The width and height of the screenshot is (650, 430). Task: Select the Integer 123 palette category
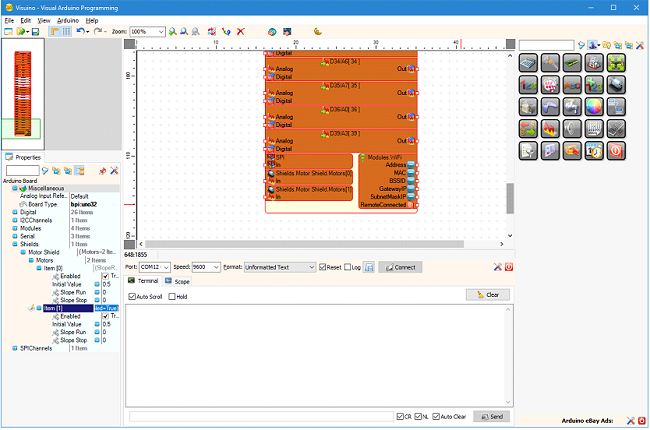(x=528, y=85)
